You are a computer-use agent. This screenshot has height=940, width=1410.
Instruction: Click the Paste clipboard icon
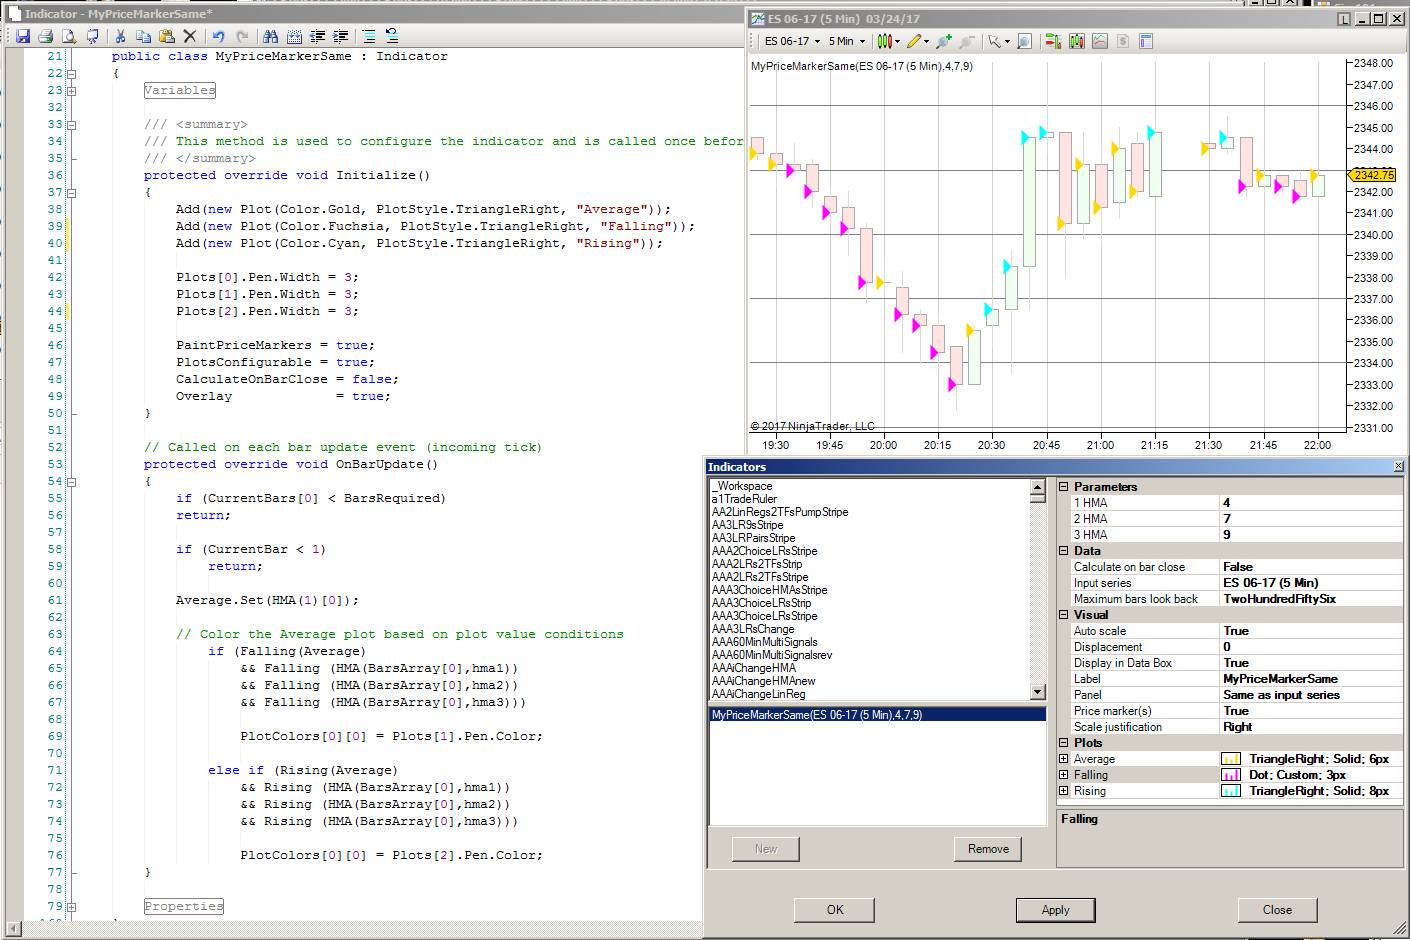tap(166, 37)
